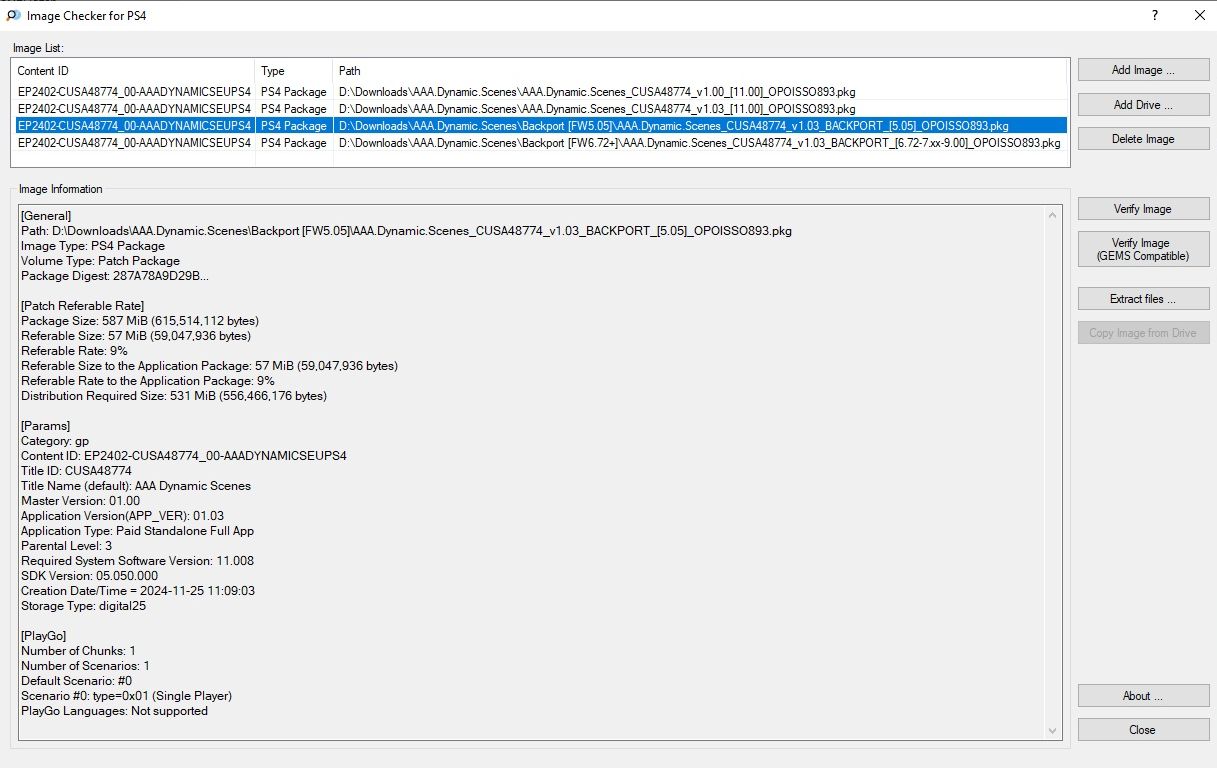
Task: Click the Storage Type: digital25 line
Action: [x=83, y=606]
